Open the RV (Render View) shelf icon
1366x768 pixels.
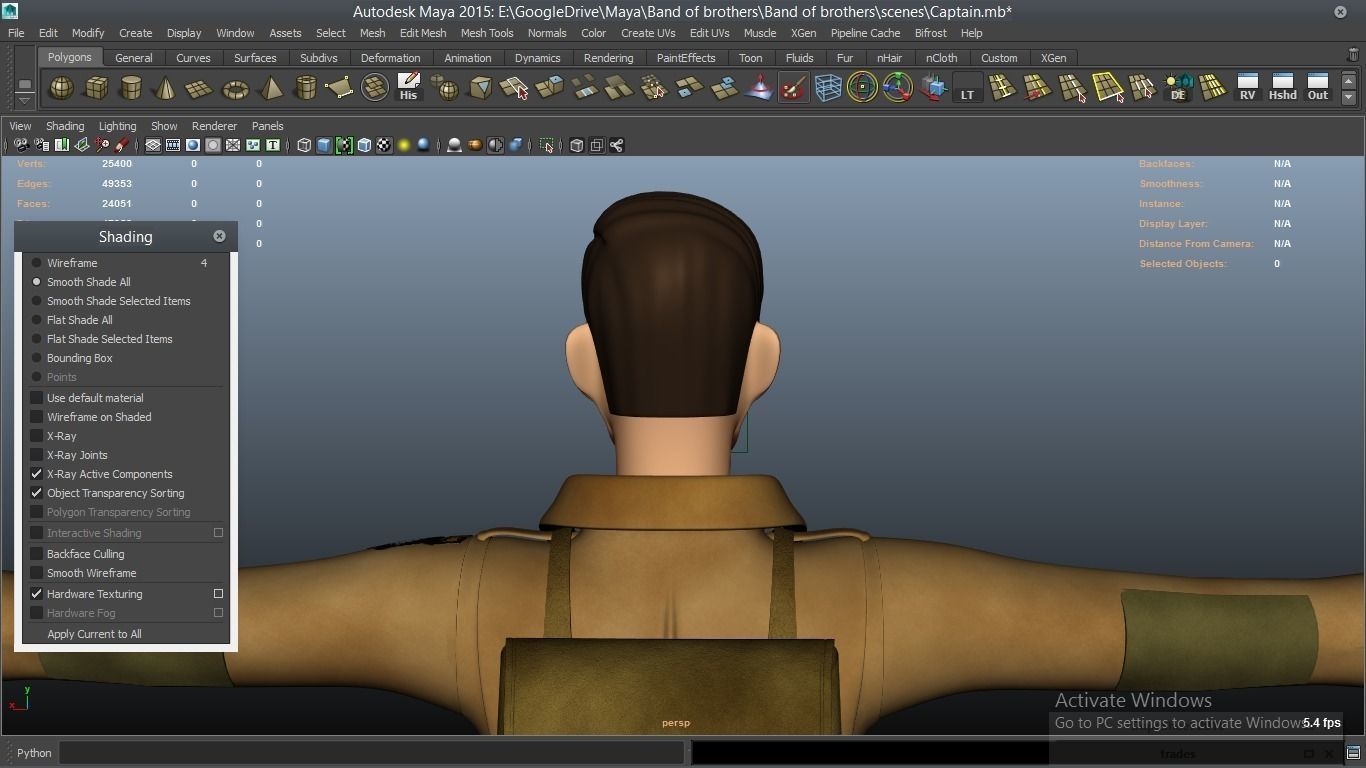[x=1247, y=88]
